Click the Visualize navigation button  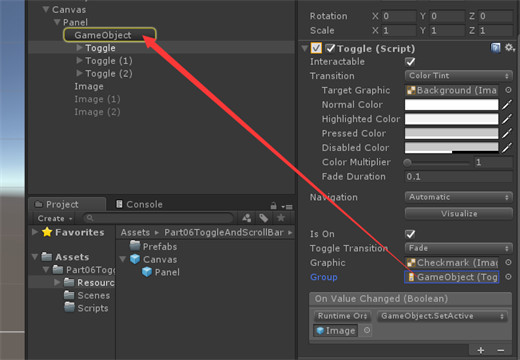[459, 213]
